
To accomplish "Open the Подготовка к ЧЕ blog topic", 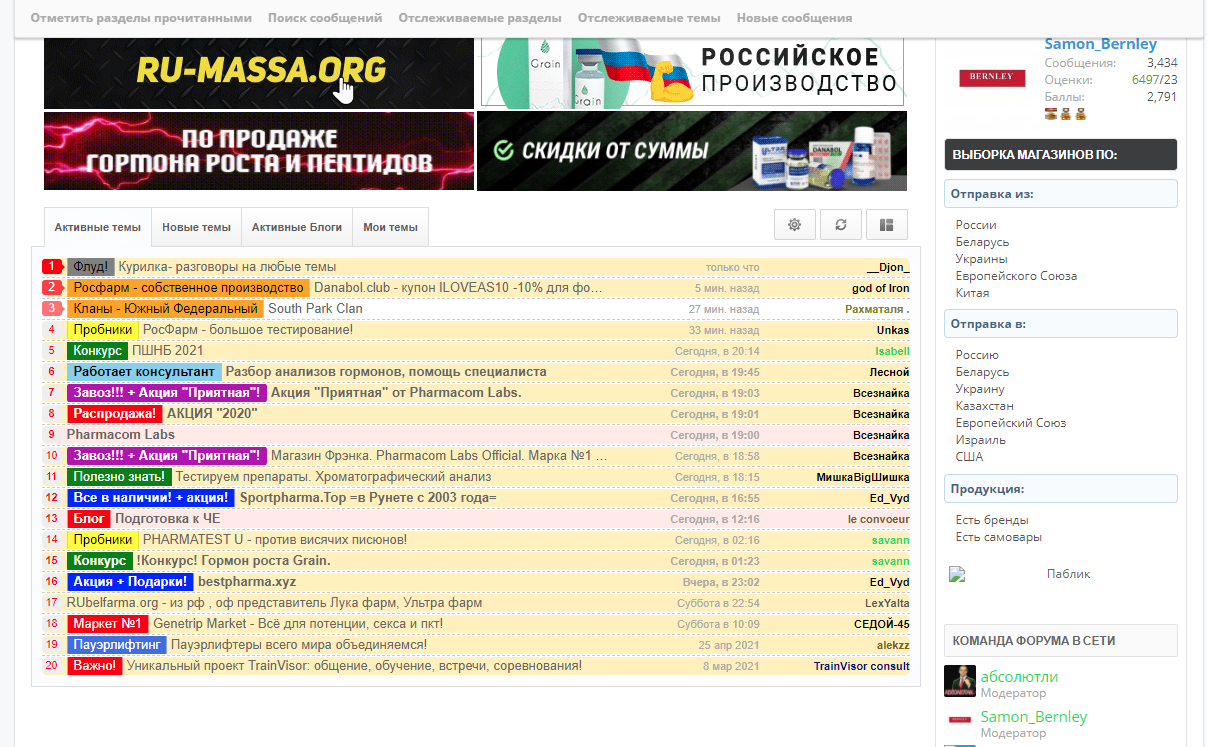I will pyautogui.click(x=167, y=519).
